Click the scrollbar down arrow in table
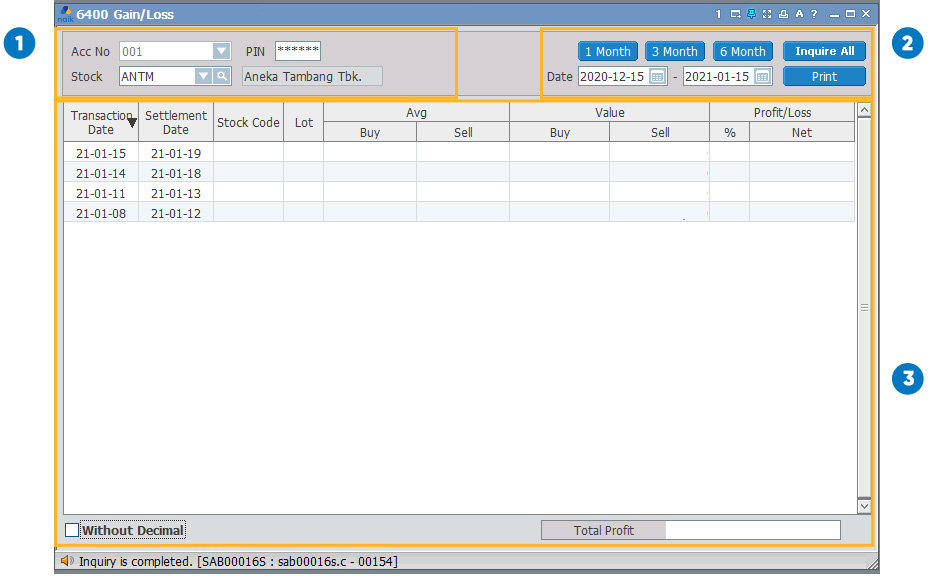The height and width of the screenshot is (576, 934). pos(864,506)
